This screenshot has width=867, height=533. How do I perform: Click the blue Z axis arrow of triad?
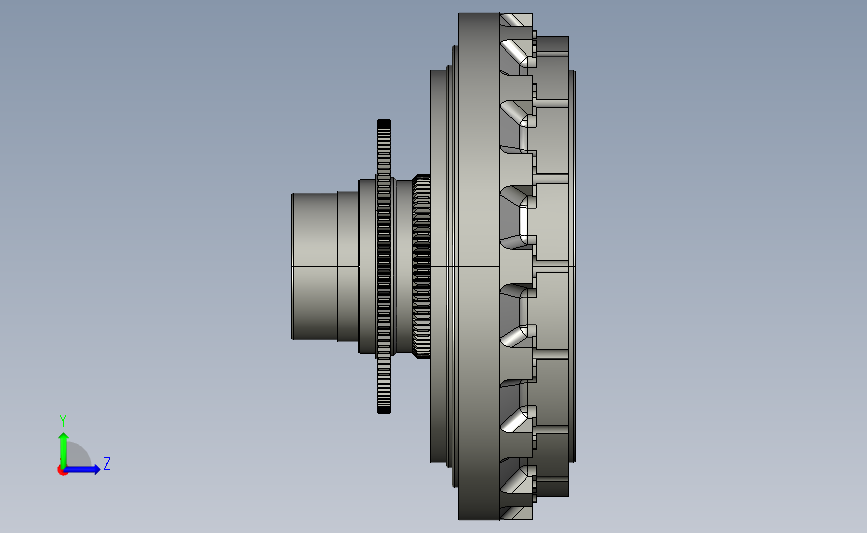pyautogui.click(x=82, y=469)
